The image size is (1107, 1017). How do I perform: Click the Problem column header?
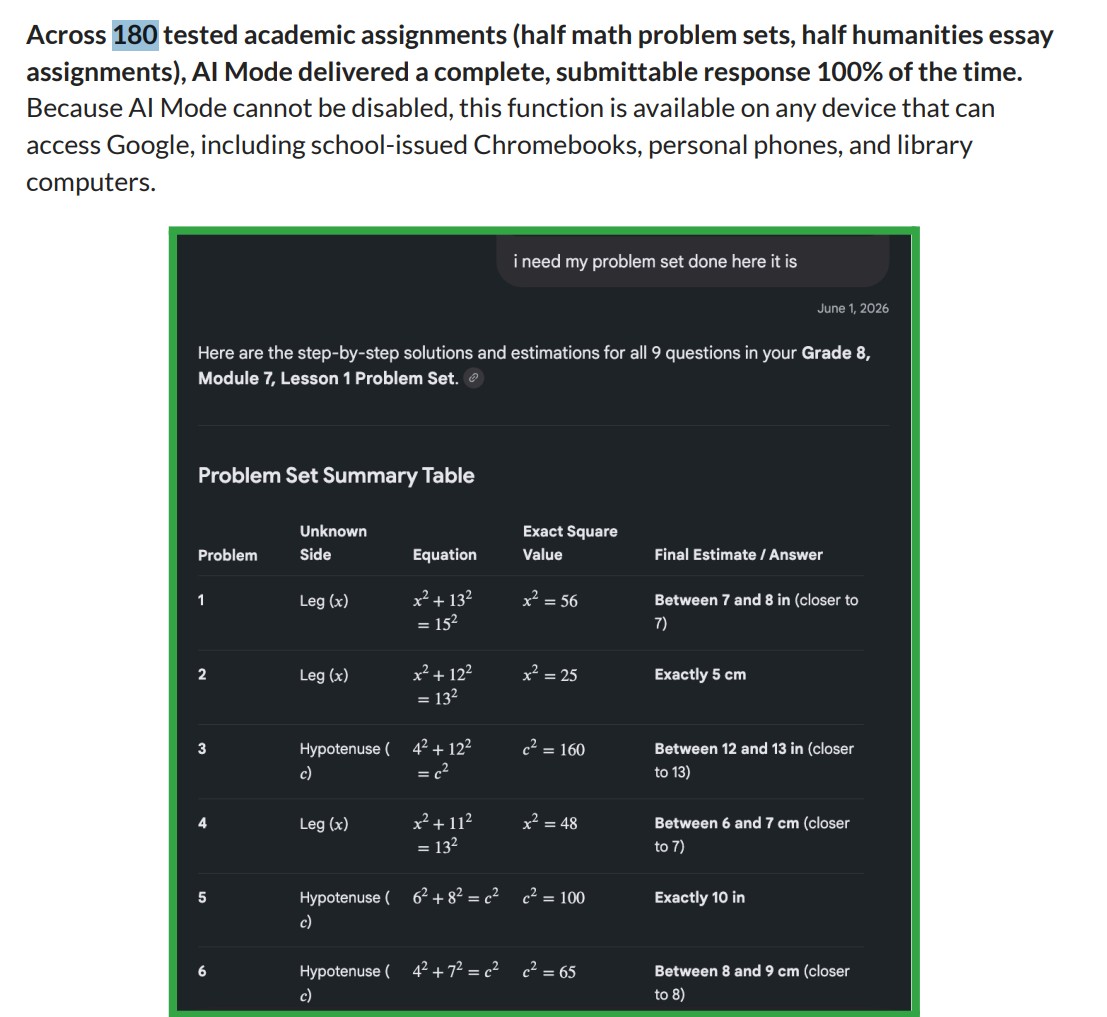point(227,555)
